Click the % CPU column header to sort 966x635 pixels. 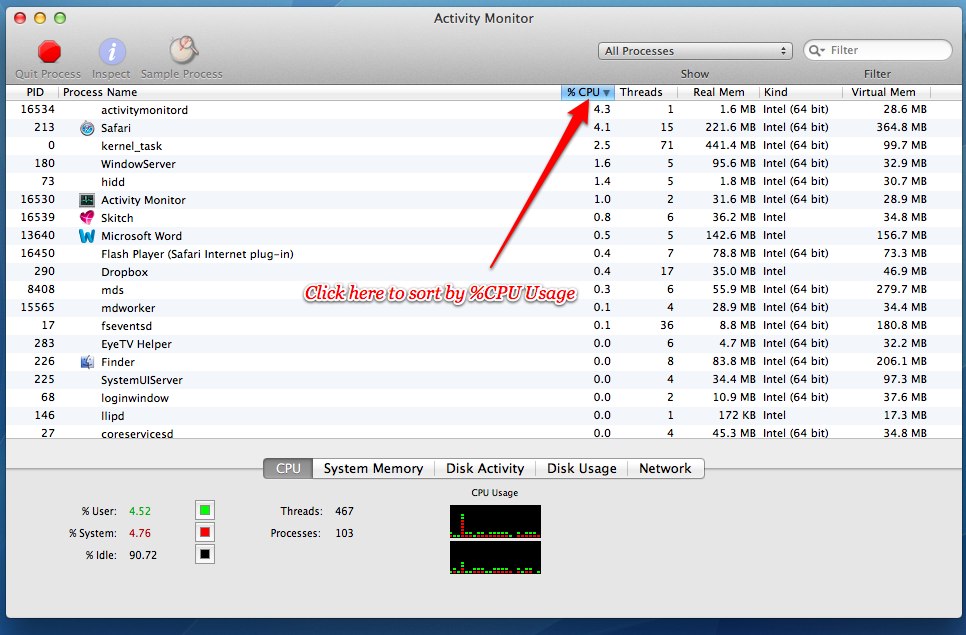[588, 92]
